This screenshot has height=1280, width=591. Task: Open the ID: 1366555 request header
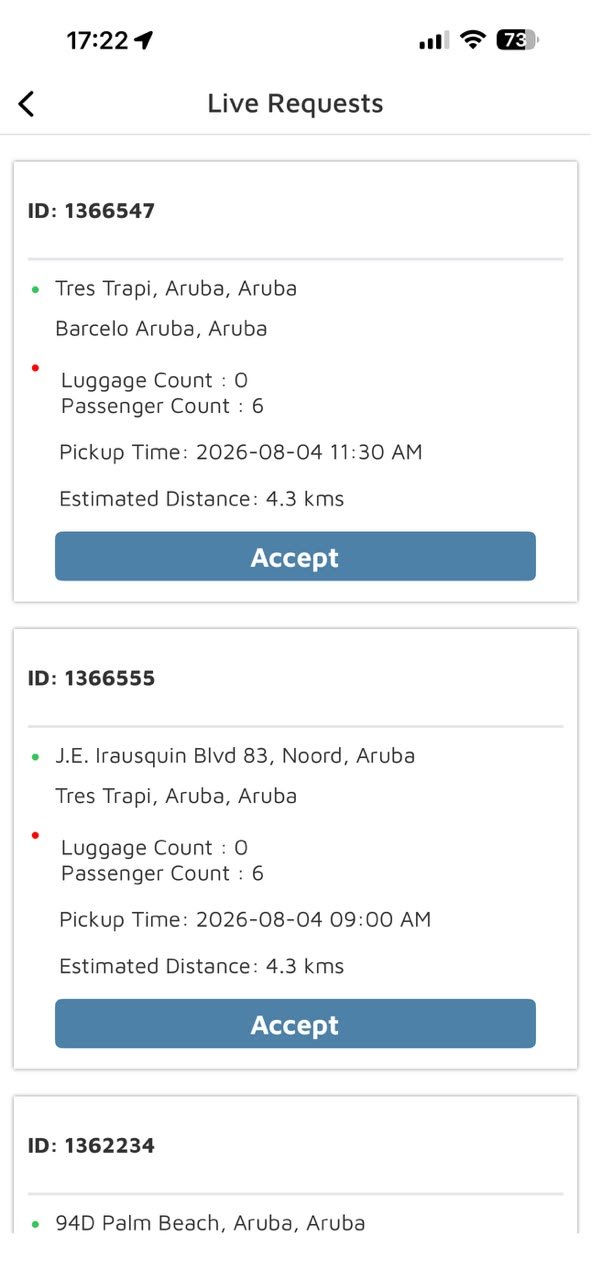coord(91,678)
